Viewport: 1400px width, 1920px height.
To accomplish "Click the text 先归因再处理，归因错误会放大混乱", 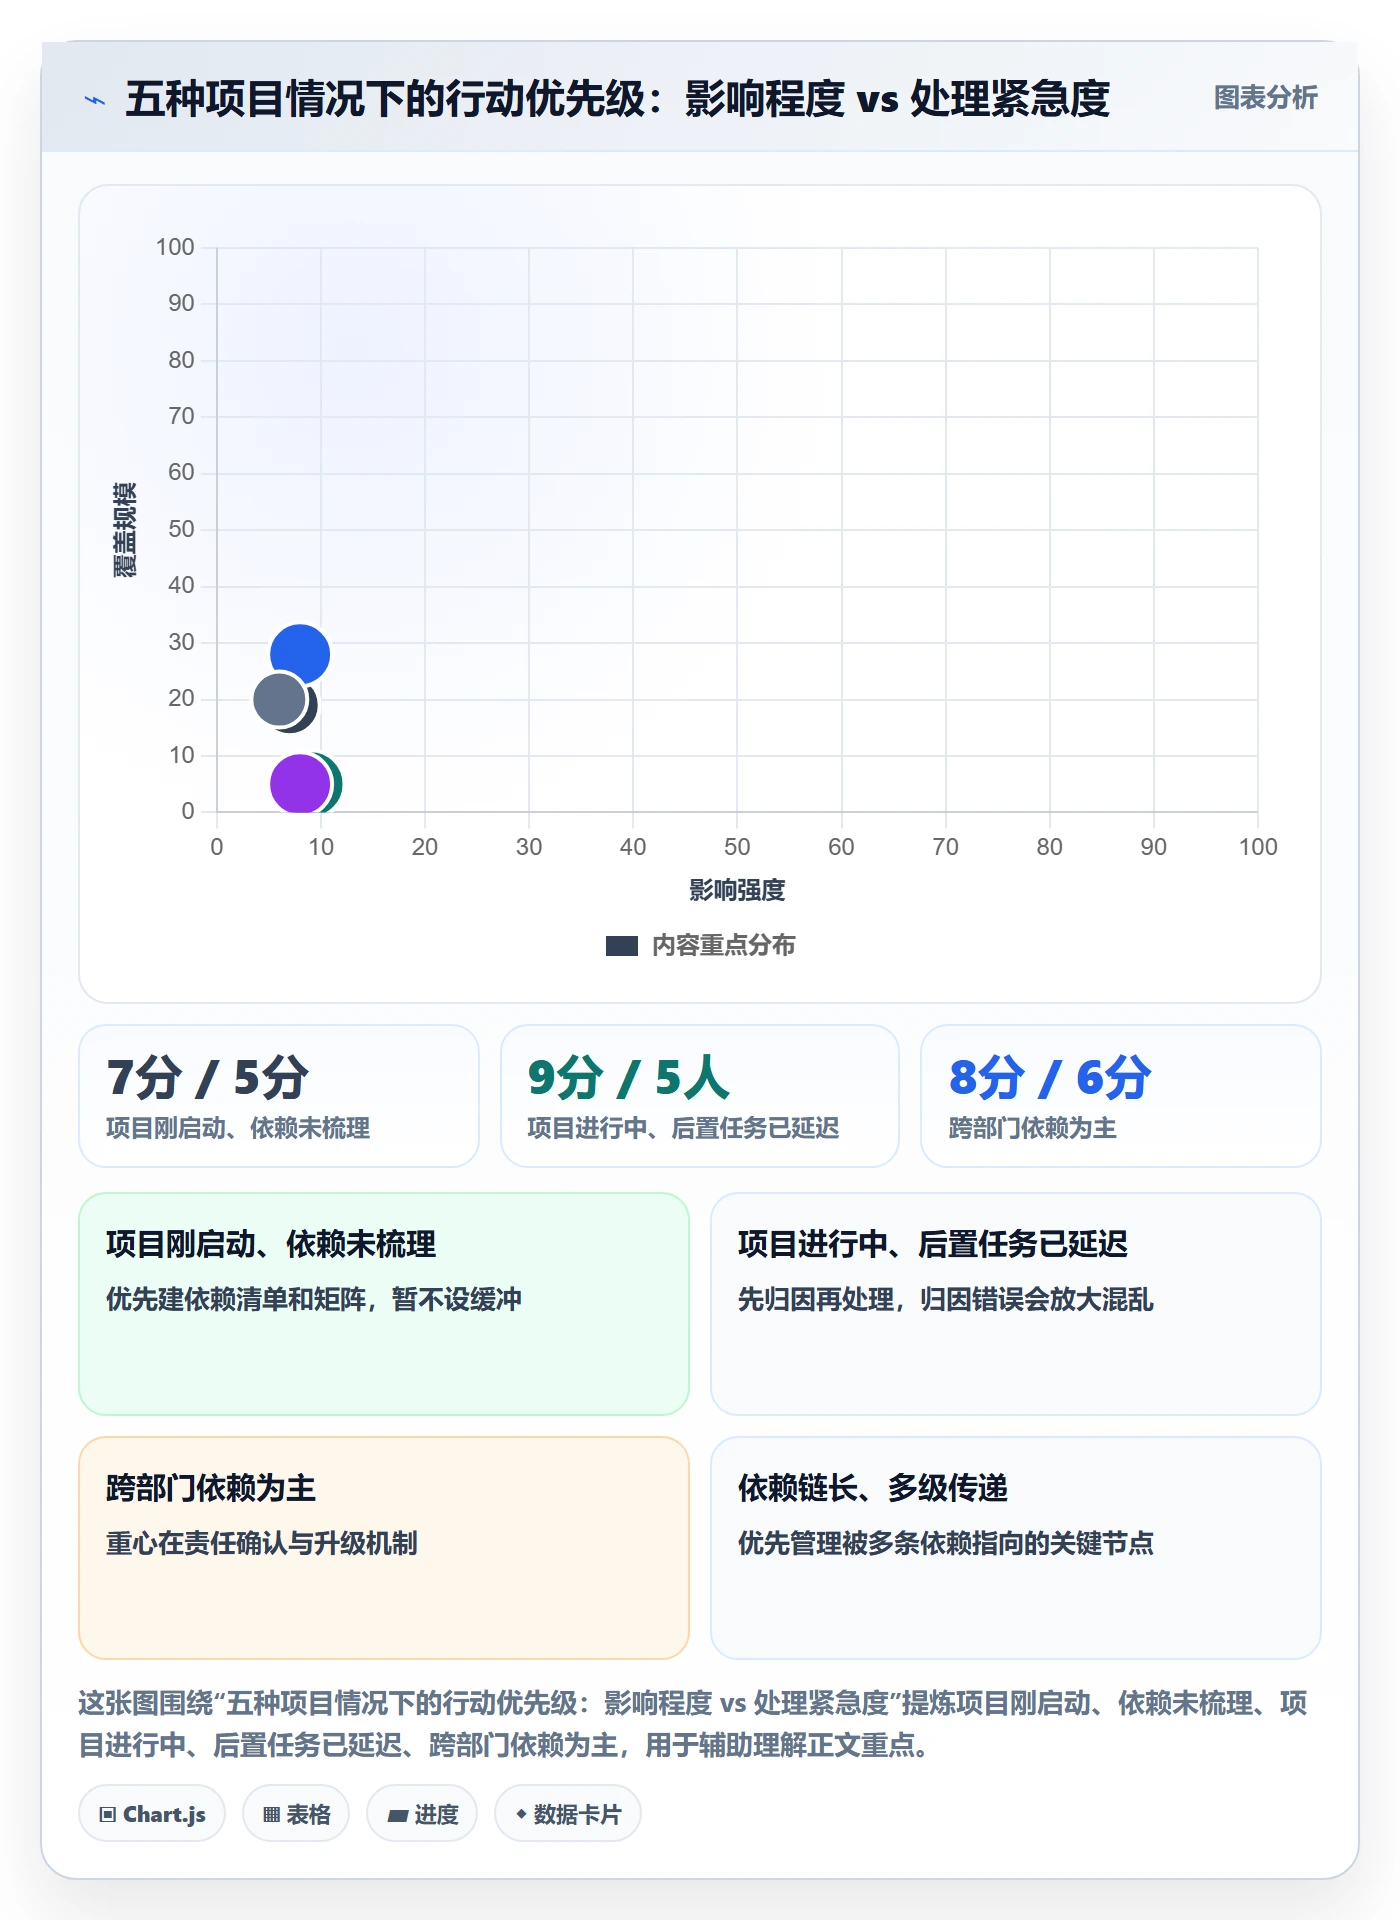I will tap(946, 1299).
